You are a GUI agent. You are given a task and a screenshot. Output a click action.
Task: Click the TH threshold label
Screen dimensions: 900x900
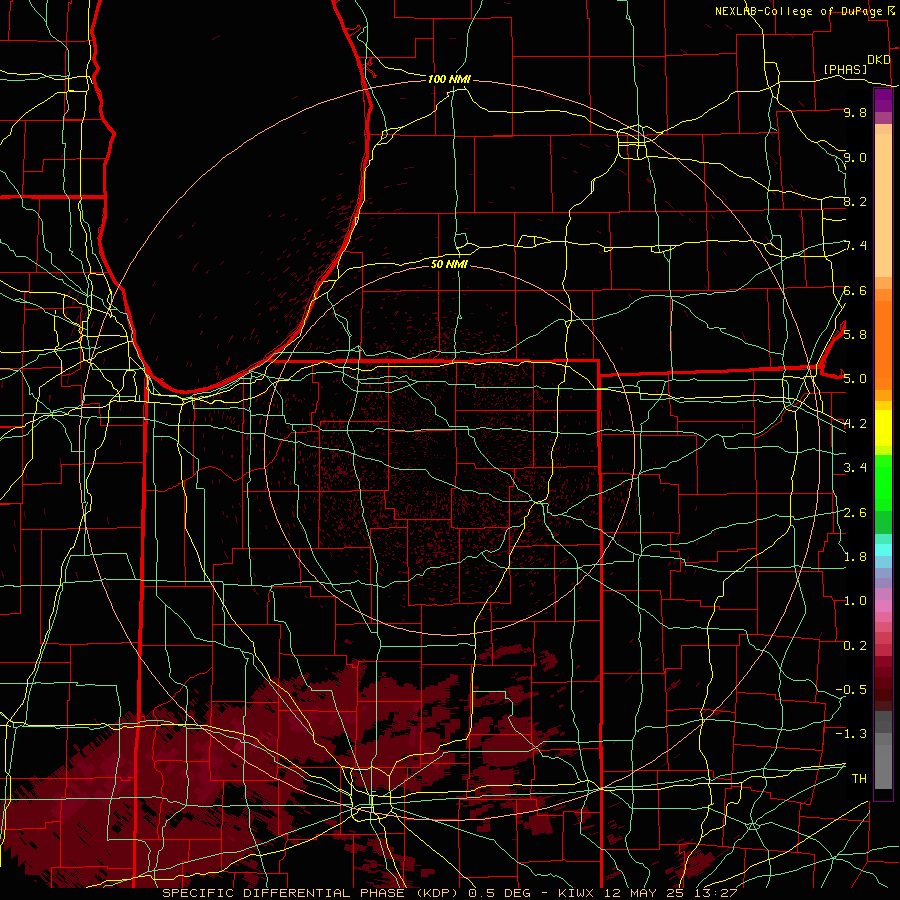859,778
